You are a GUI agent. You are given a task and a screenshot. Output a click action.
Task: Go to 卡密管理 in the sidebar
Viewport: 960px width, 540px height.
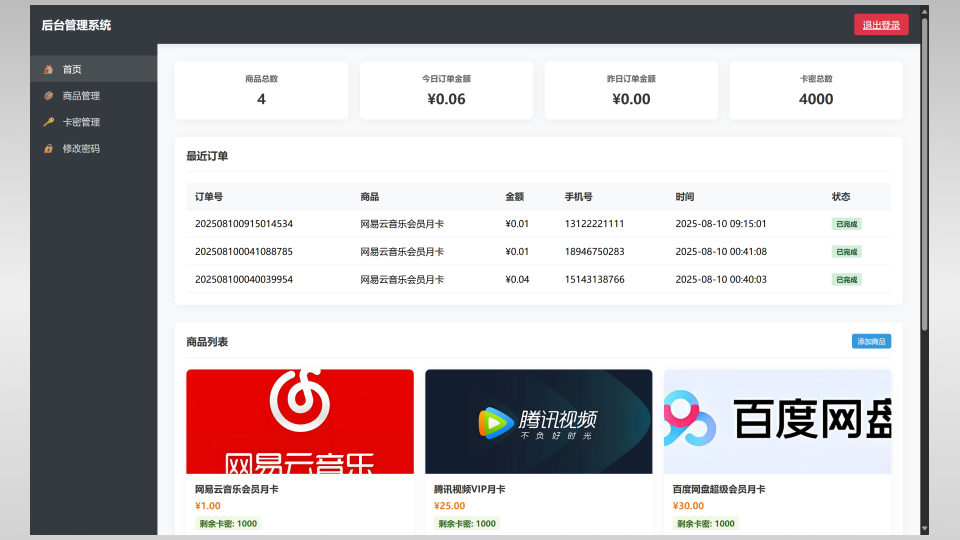pos(94,122)
